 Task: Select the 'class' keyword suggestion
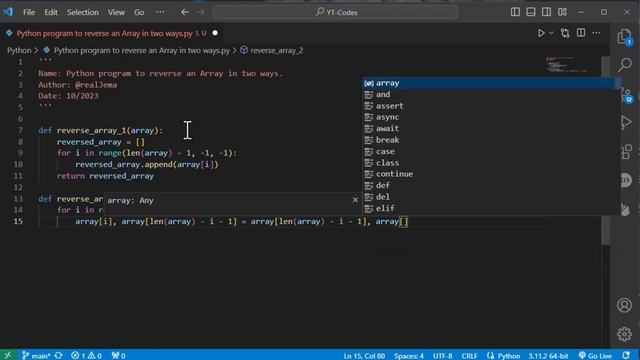point(490,163)
